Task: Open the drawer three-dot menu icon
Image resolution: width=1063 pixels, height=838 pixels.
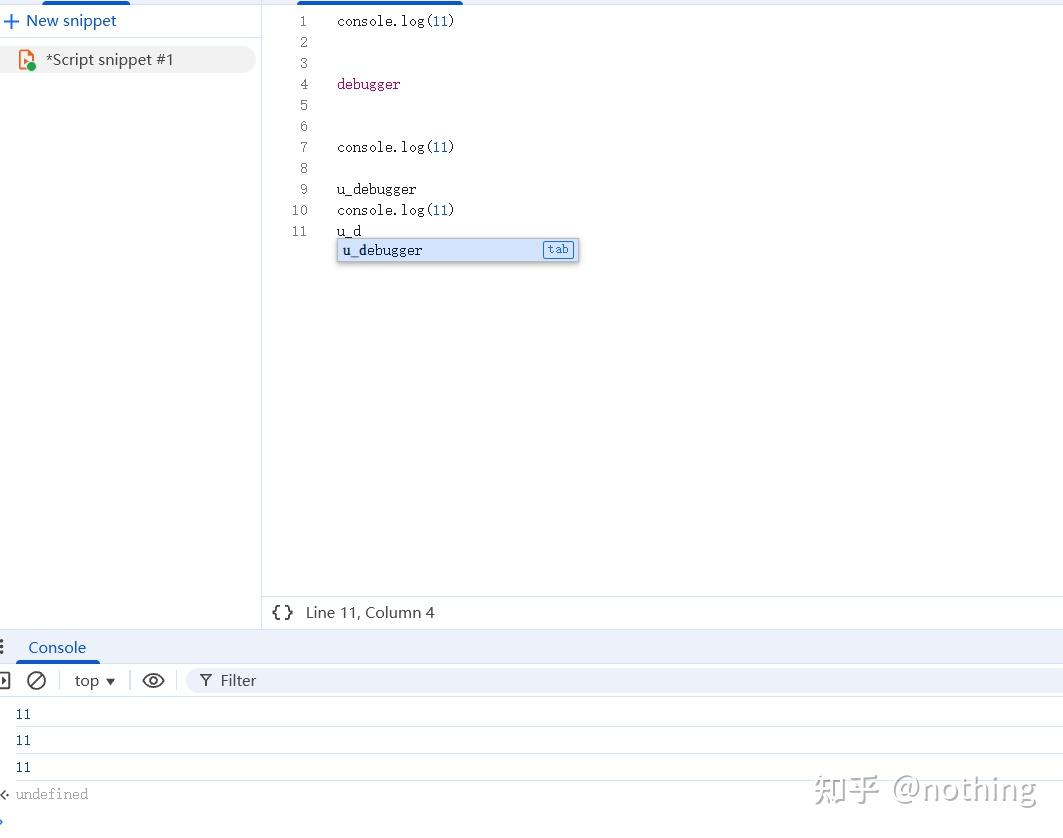Action: [2, 647]
